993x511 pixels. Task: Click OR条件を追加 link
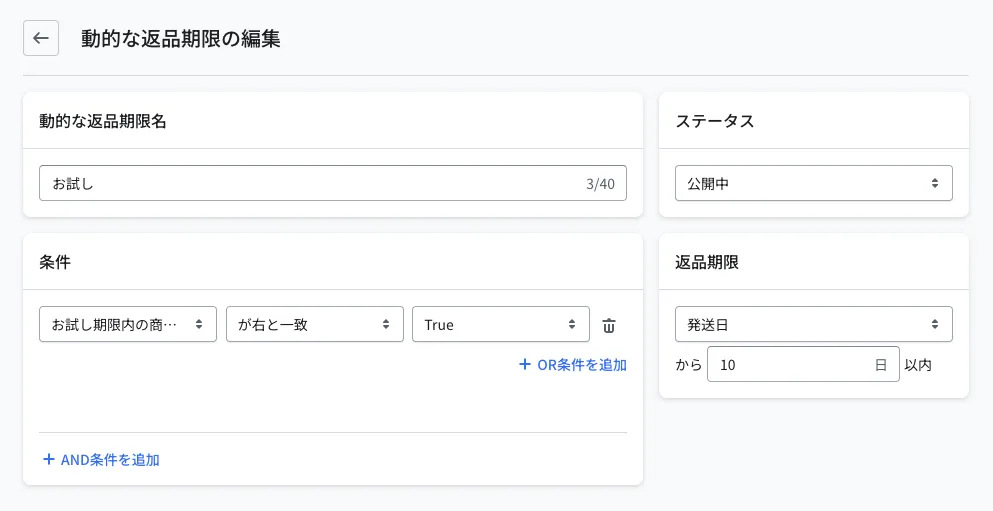click(573, 365)
